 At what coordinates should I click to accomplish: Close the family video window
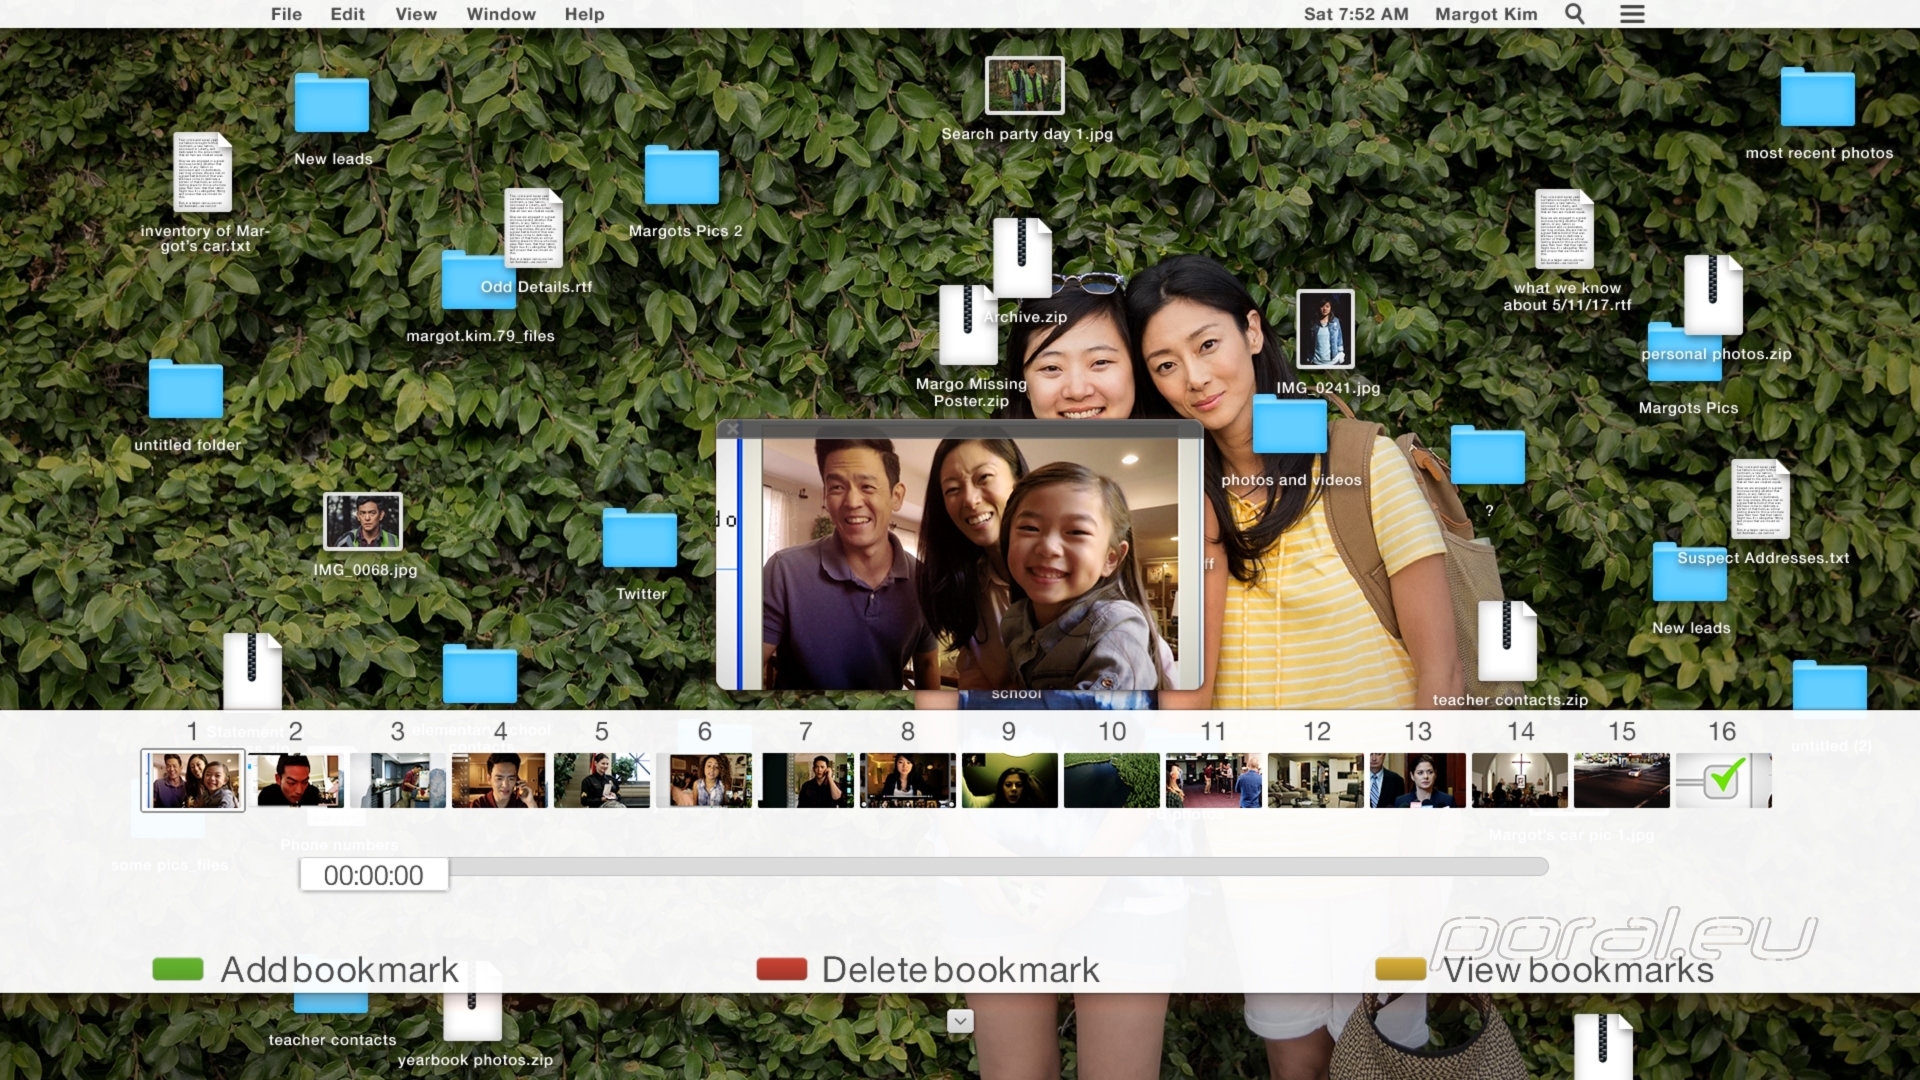733,429
